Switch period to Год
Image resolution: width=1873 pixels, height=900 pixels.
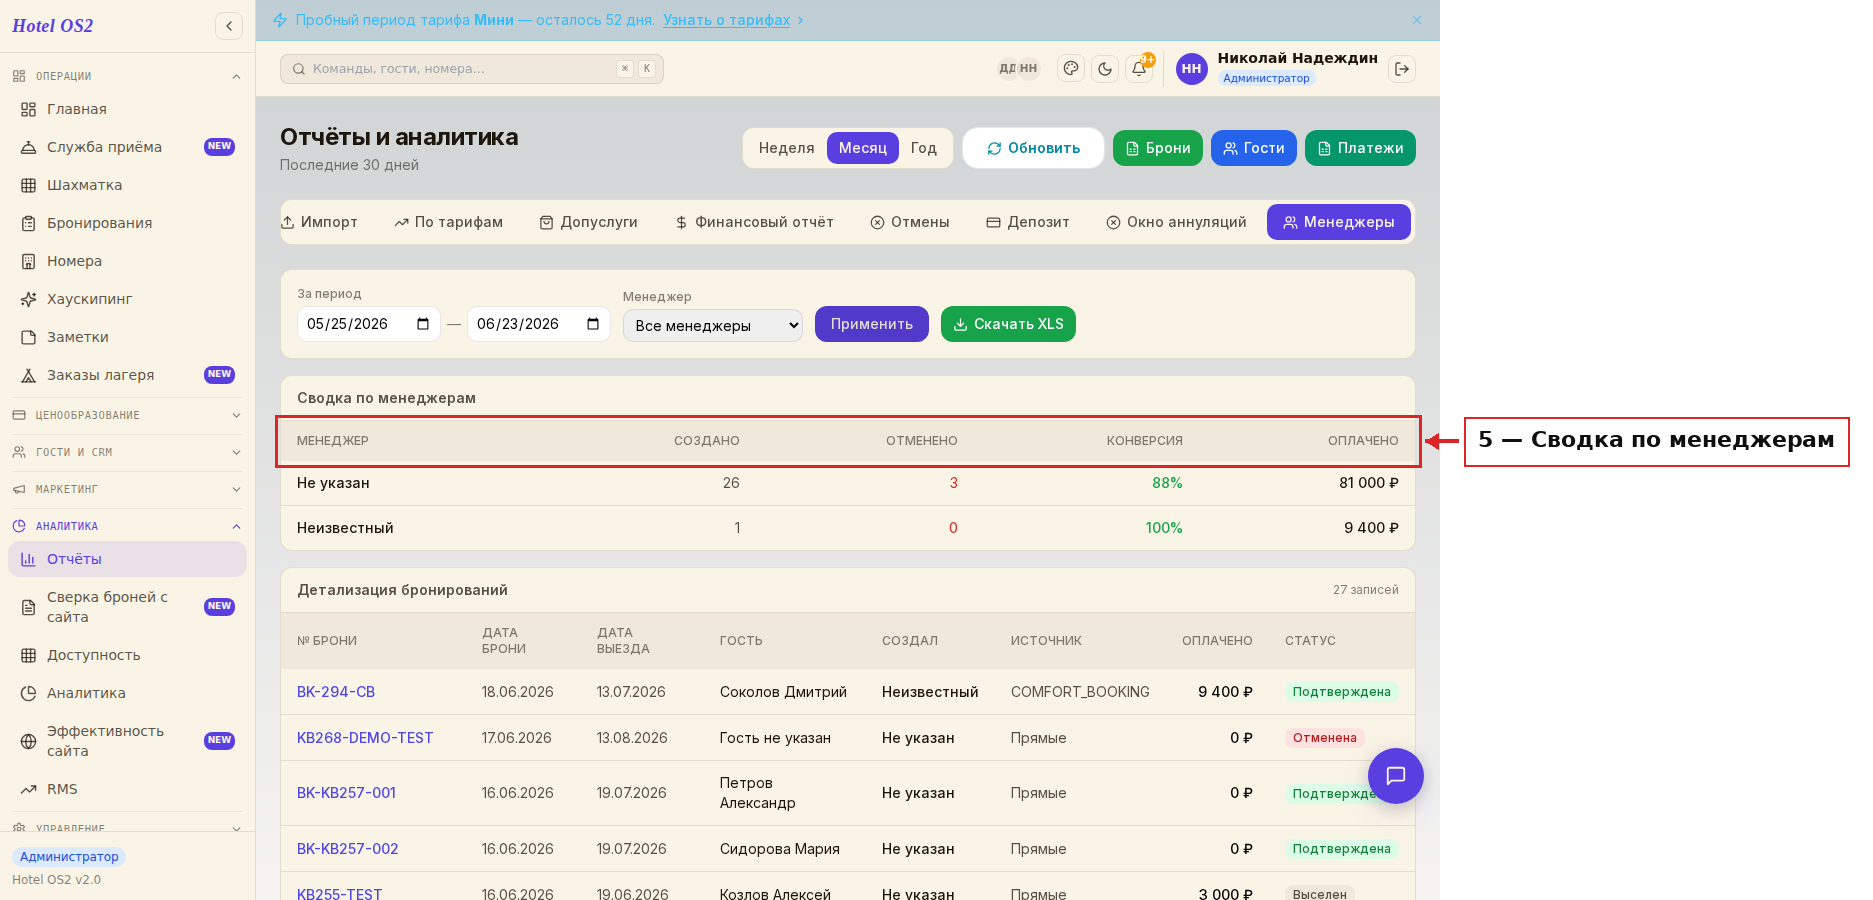click(923, 148)
